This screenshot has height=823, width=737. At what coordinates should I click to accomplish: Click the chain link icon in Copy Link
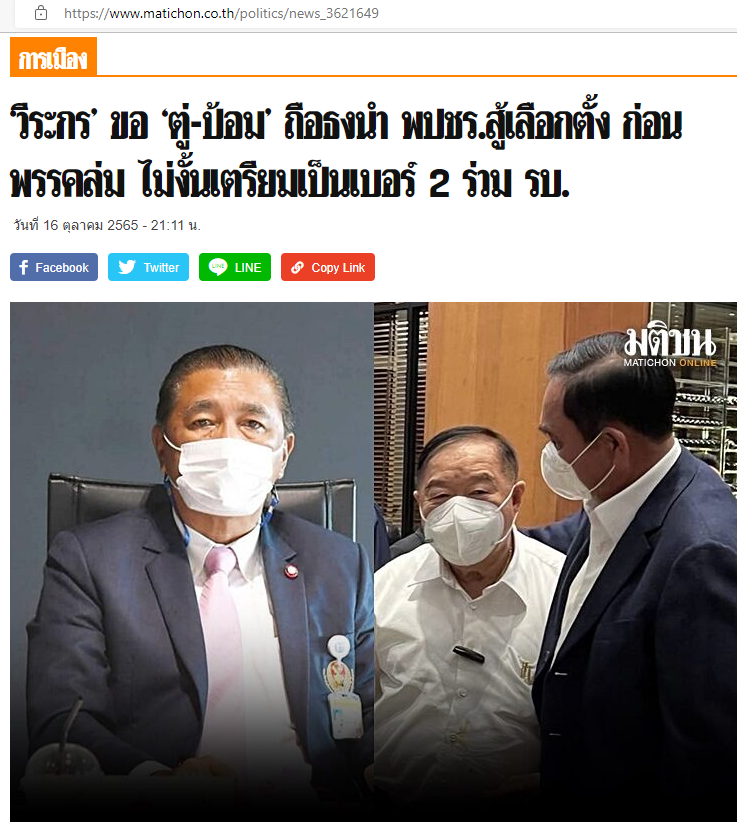click(x=297, y=268)
